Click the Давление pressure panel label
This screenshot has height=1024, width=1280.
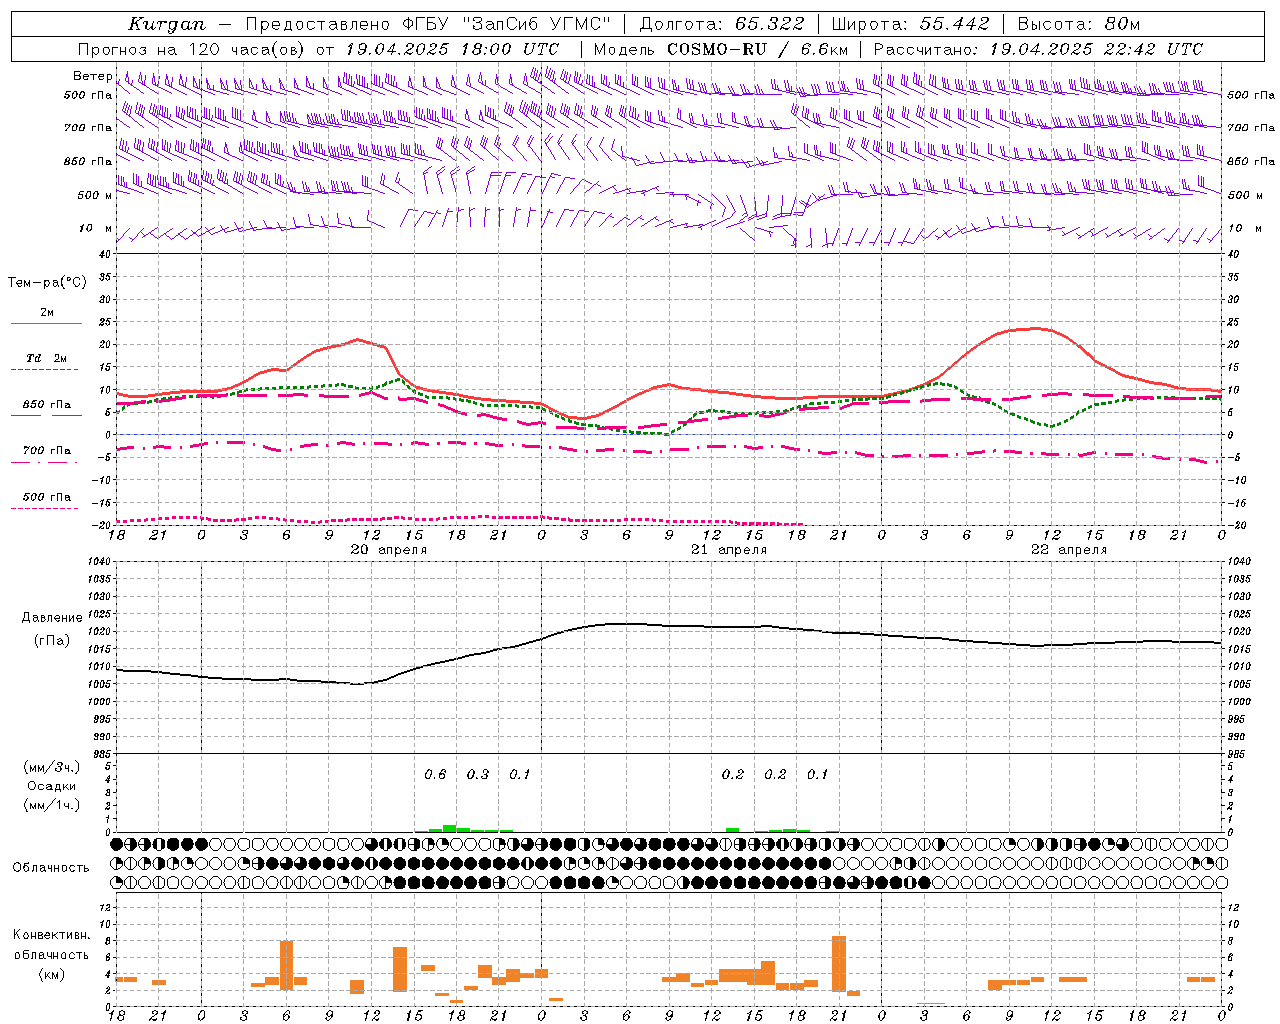[52, 618]
